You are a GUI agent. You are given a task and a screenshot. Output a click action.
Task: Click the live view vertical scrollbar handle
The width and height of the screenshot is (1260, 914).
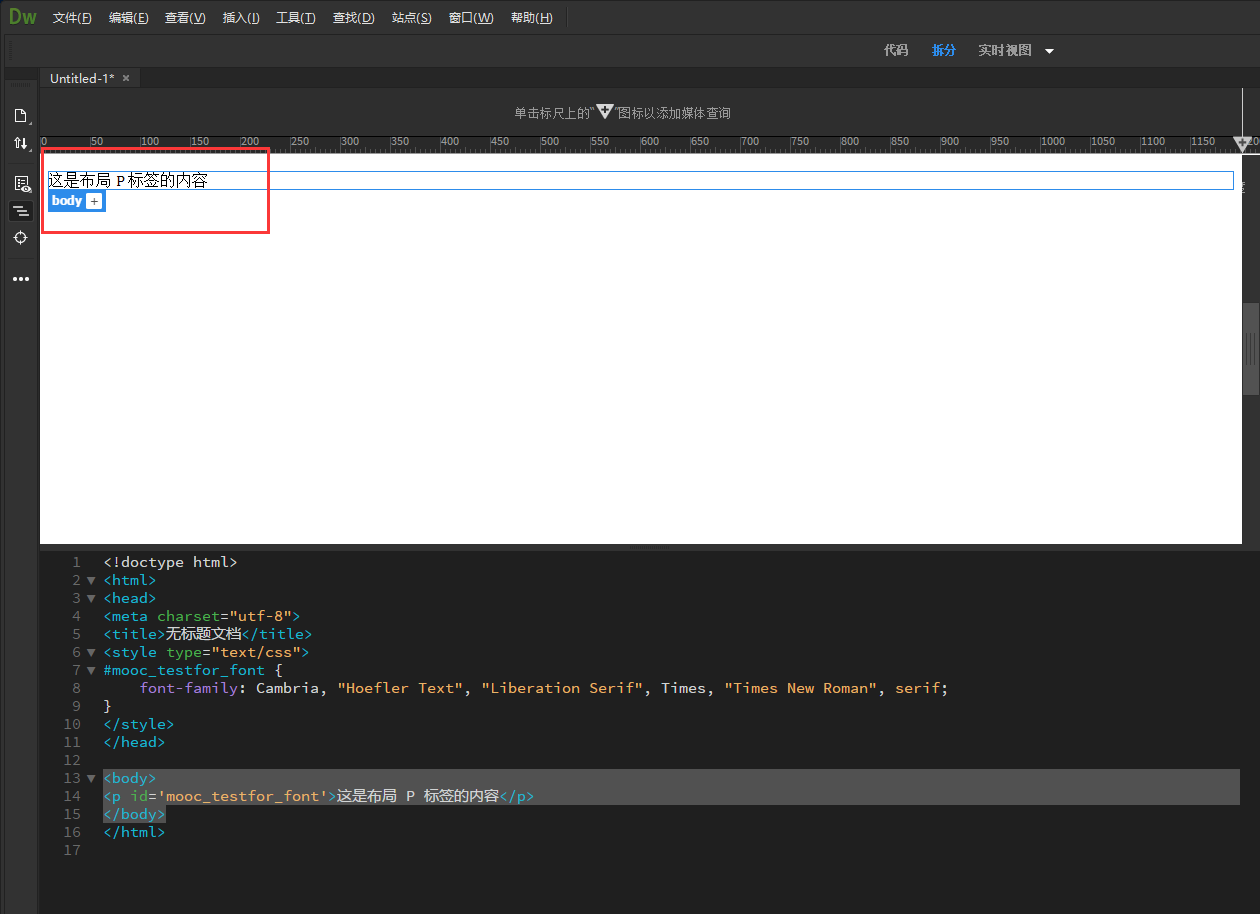pyautogui.click(x=1250, y=348)
